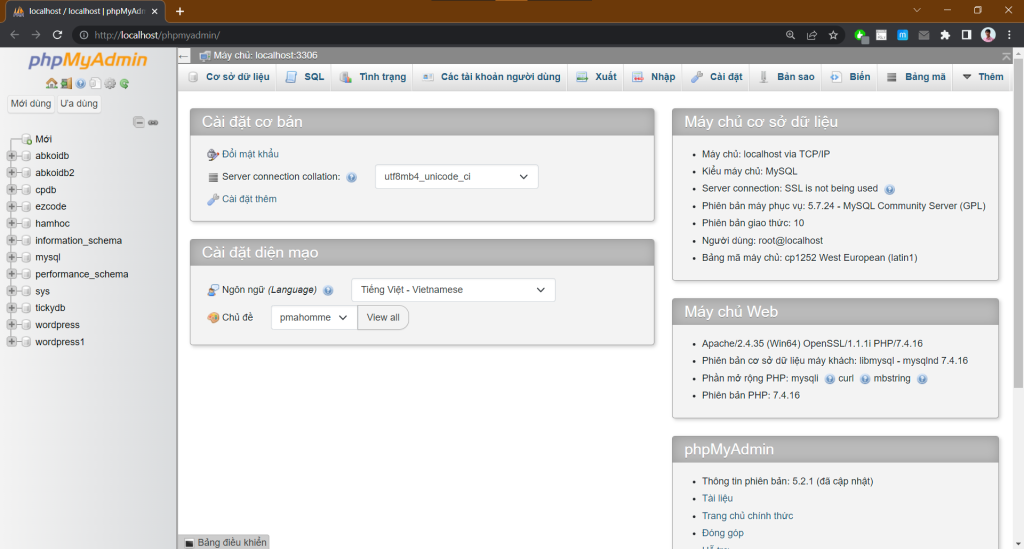Click the View all themes button
This screenshot has height=549, width=1024.
[x=383, y=317]
